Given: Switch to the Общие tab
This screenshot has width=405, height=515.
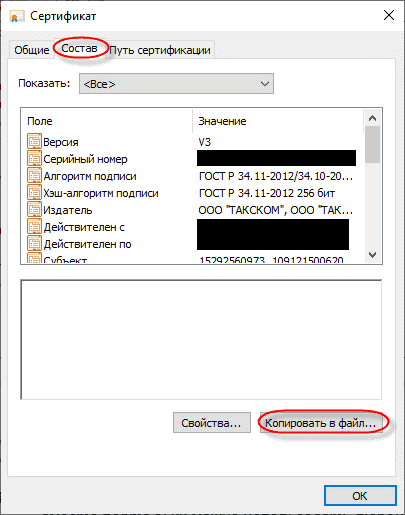Looking at the screenshot, I should click(x=32, y=50).
